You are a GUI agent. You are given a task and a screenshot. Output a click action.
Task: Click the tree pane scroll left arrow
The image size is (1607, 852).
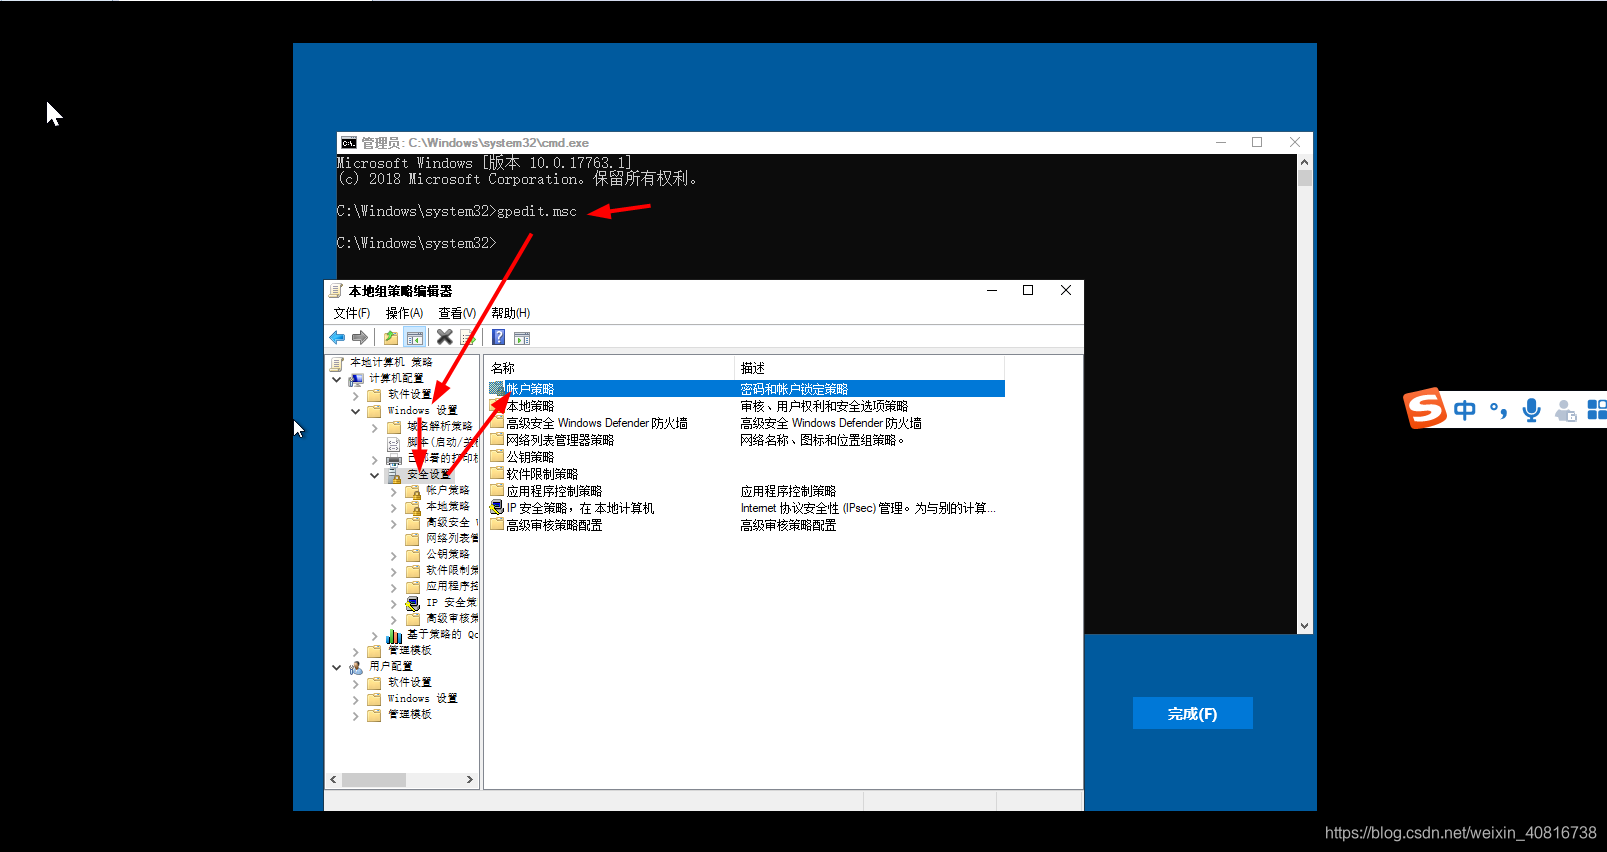(x=334, y=779)
